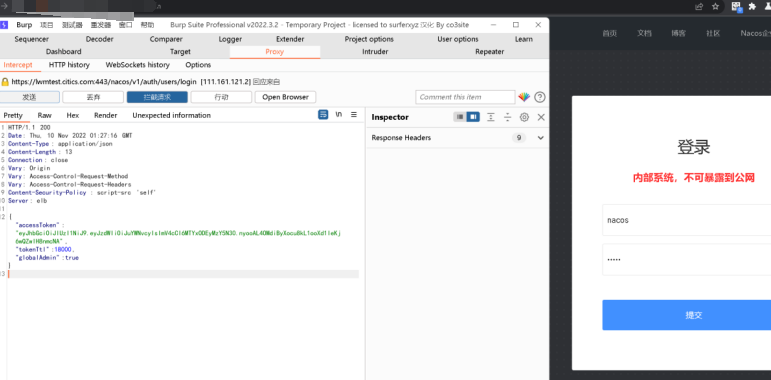The width and height of the screenshot is (771, 380).
Task: Open the Project options tab
Action: tap(369, 39)
